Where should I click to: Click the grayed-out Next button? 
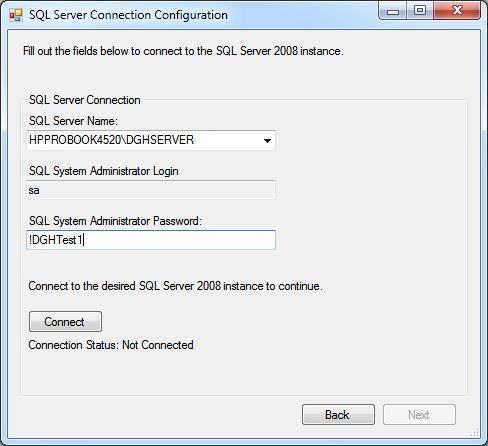[x=419, y=415]
